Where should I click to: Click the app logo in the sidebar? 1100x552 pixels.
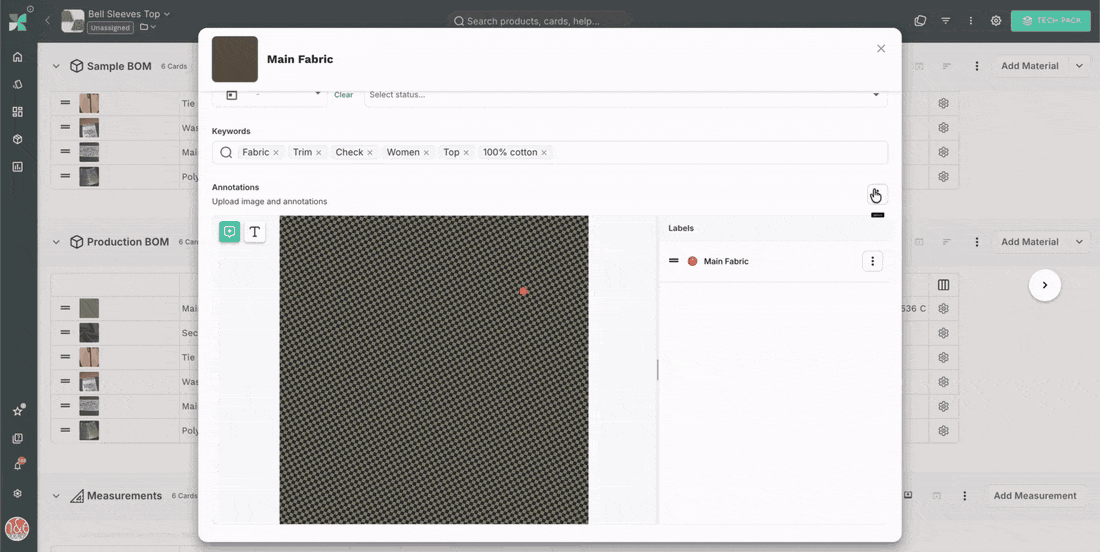[18, 22]
